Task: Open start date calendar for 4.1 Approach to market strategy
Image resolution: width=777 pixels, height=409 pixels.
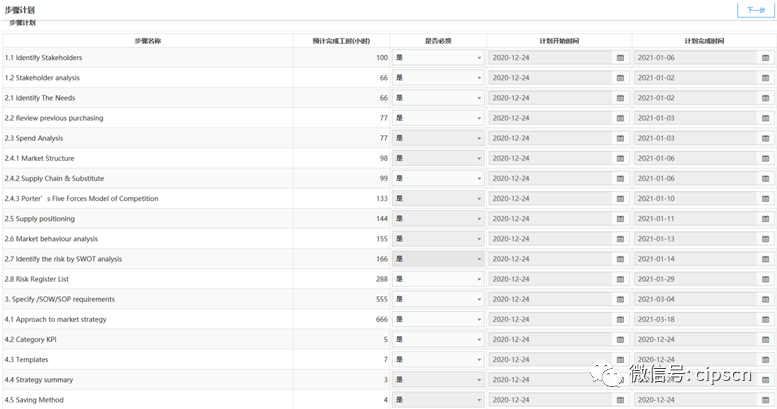Action: click(x=620, y=319)
